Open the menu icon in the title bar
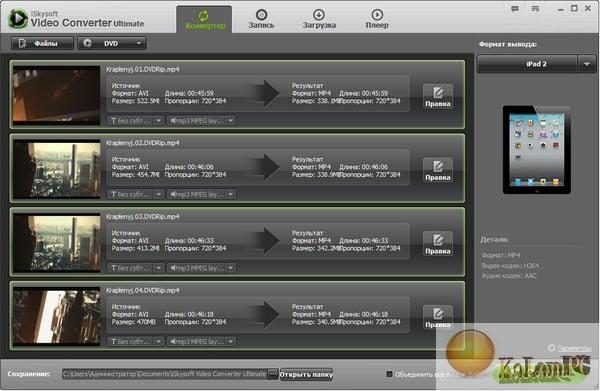 click(535, 8)
